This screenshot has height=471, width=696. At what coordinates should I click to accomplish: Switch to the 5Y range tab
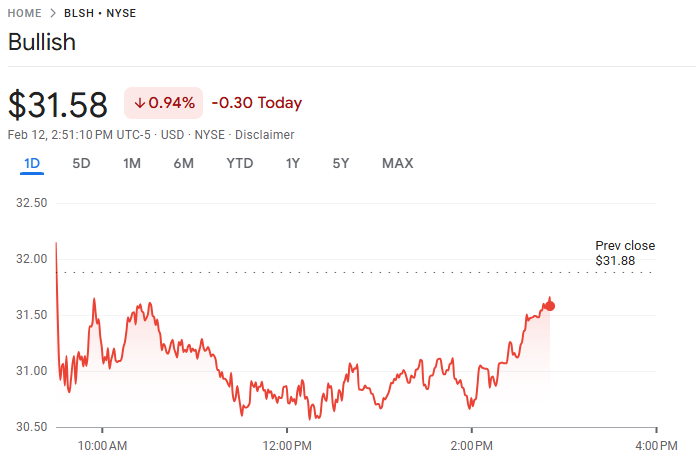pyautogui.click(x=341, y=163)
